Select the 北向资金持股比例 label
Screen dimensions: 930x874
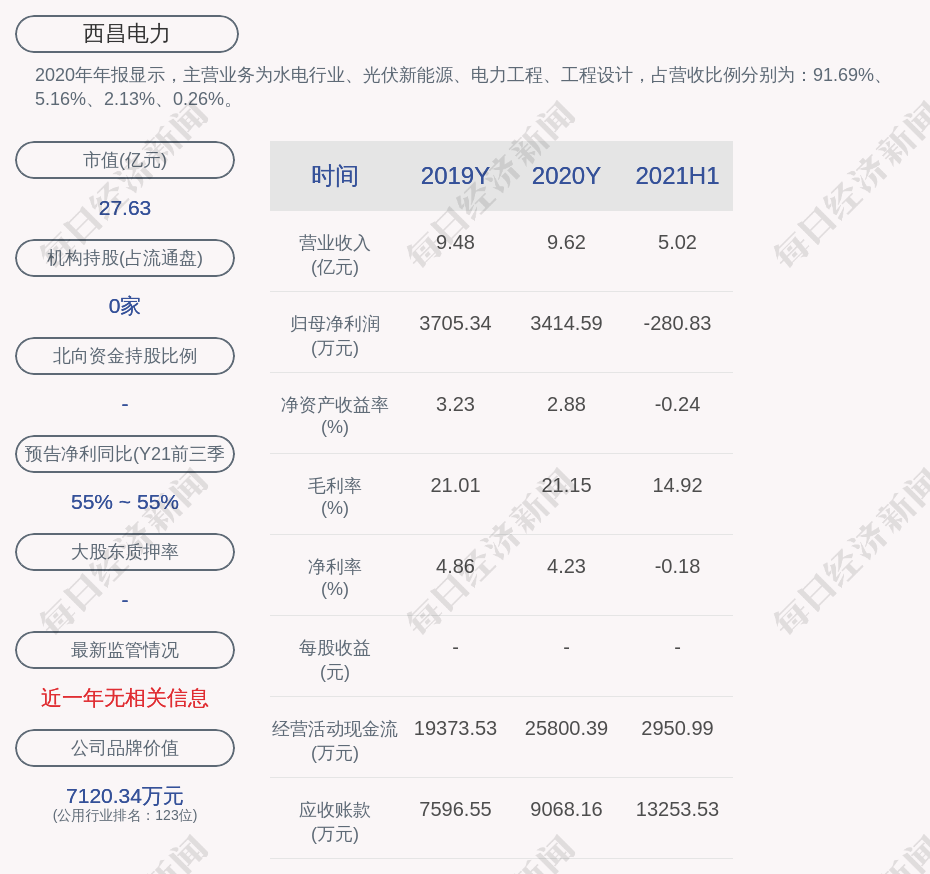pos(125,356)
